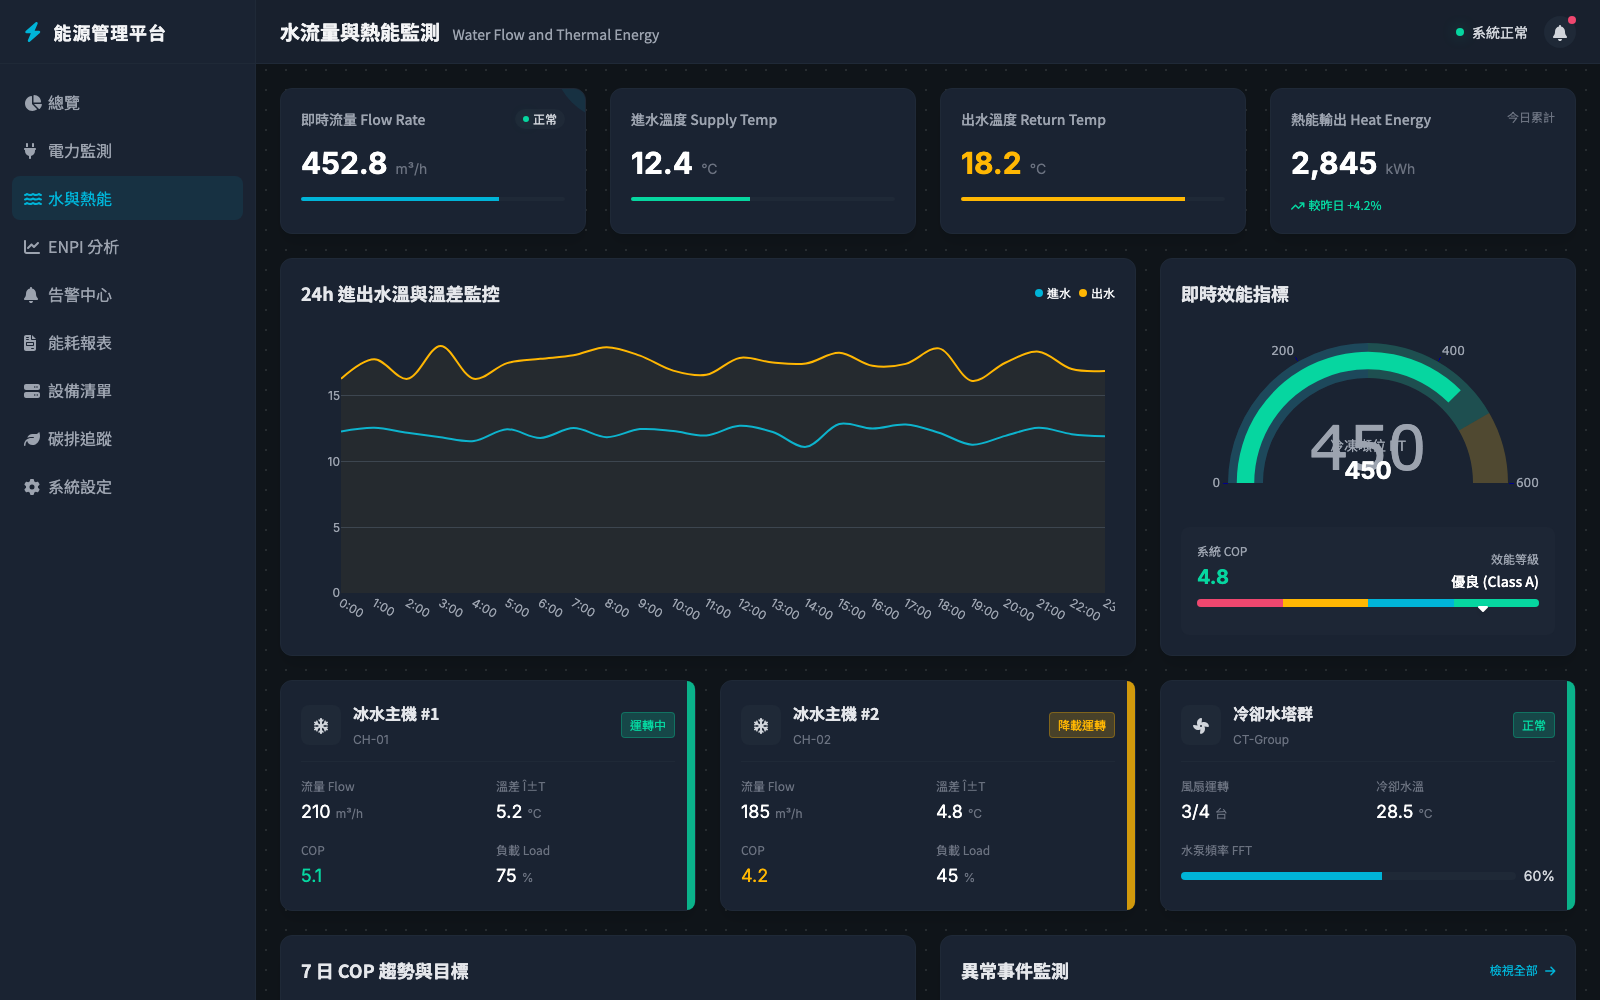The width and height of the screenshot is (1600, 1000).
Task: Click the 452.8 flow rate value
Action: [344, 163]
